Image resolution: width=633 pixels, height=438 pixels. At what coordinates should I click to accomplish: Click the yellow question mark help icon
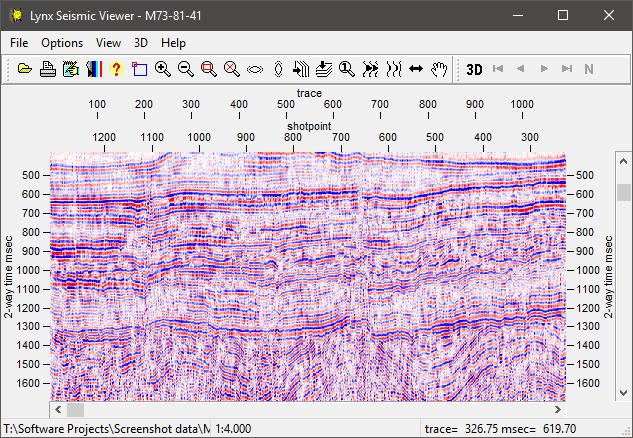(x=117, y=69)
